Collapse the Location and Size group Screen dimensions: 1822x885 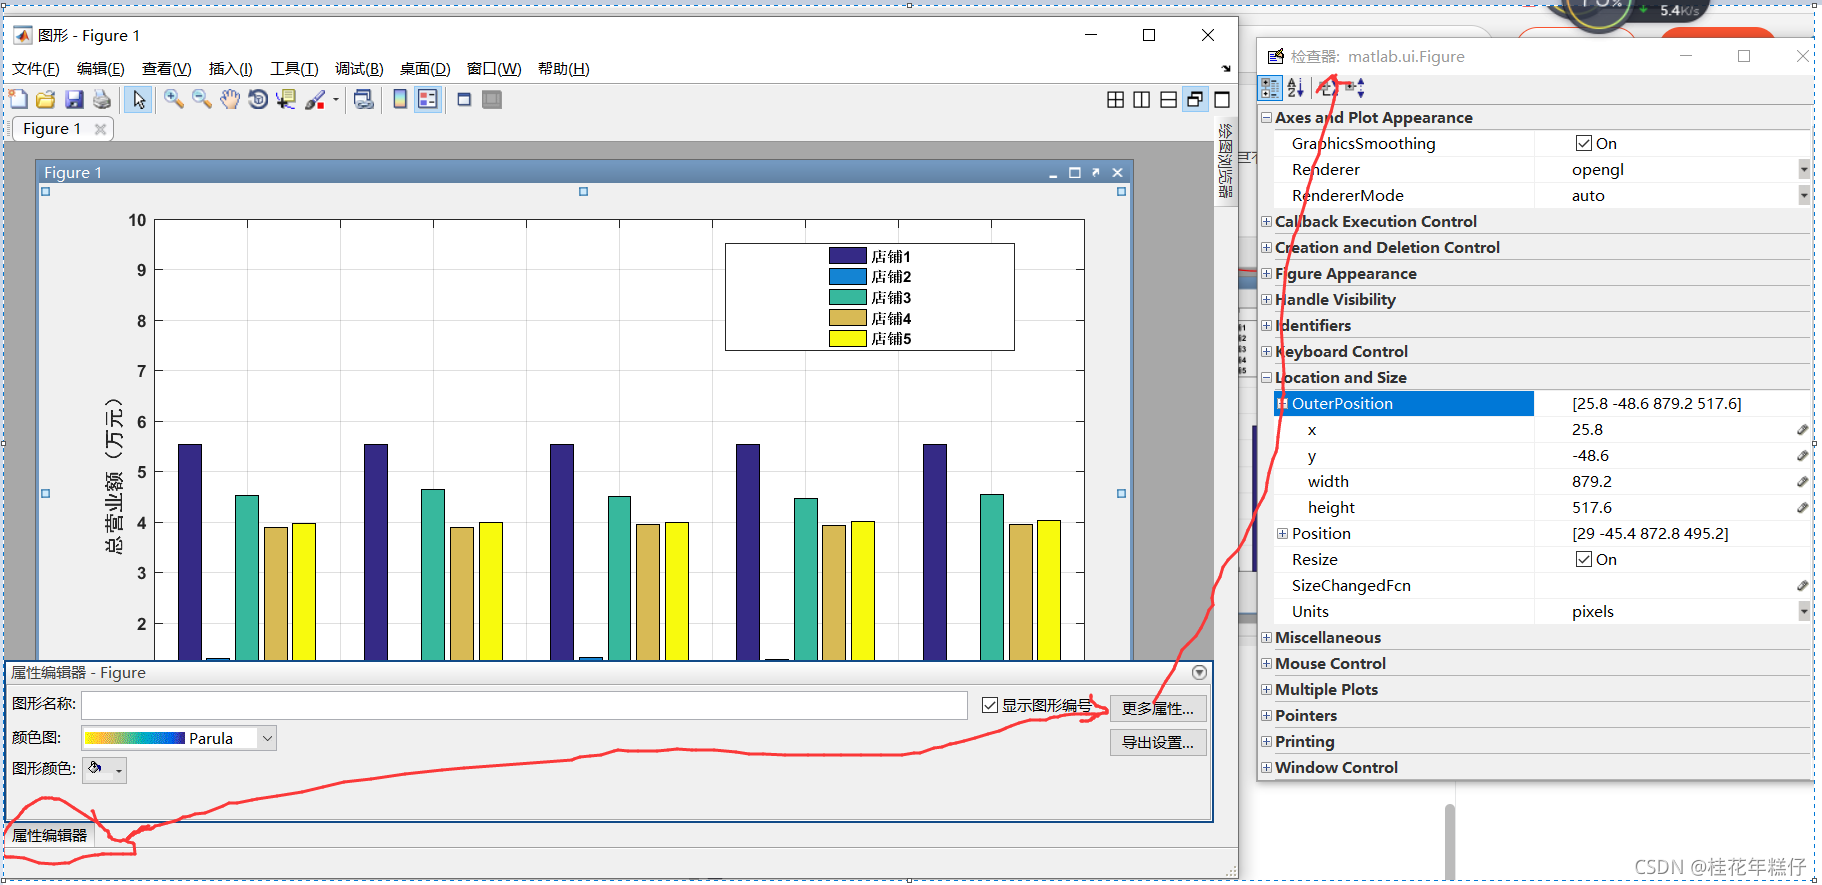[1267, 377]
